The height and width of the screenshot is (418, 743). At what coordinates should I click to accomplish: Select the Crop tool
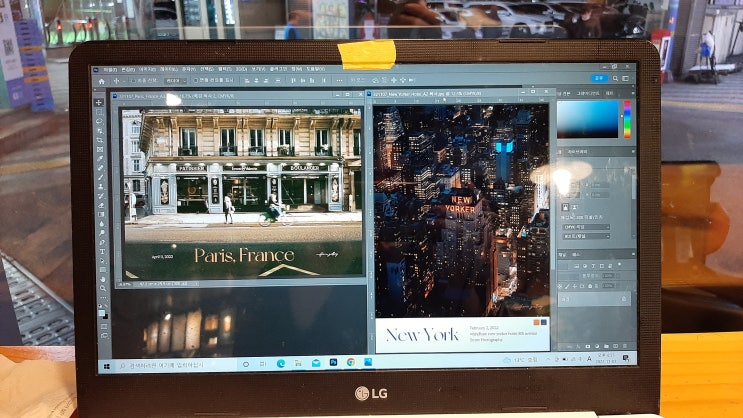(100, 140)
